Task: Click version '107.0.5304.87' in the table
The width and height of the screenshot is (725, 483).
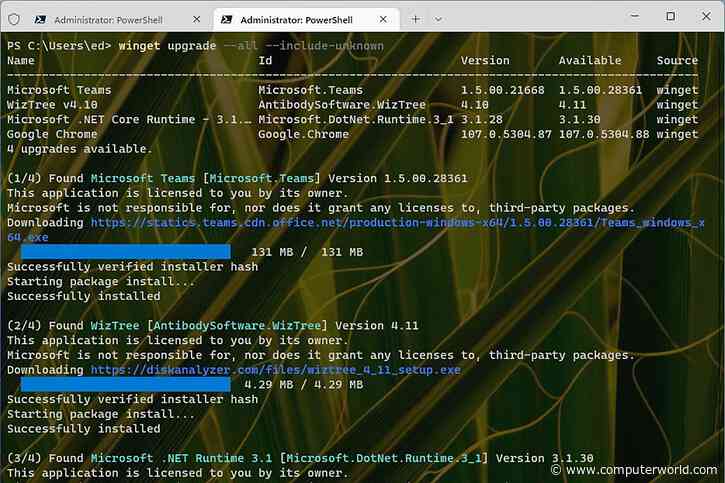Action: (506, 134)
